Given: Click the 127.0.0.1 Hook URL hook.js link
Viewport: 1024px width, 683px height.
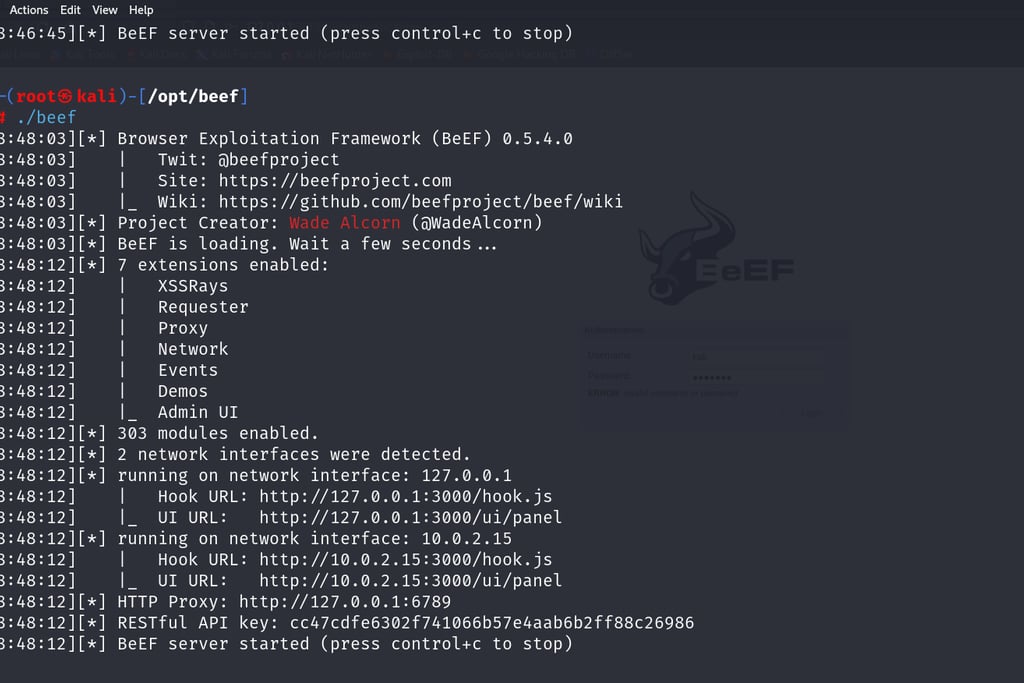Looking at the screenshot, I should coord(406,497).
